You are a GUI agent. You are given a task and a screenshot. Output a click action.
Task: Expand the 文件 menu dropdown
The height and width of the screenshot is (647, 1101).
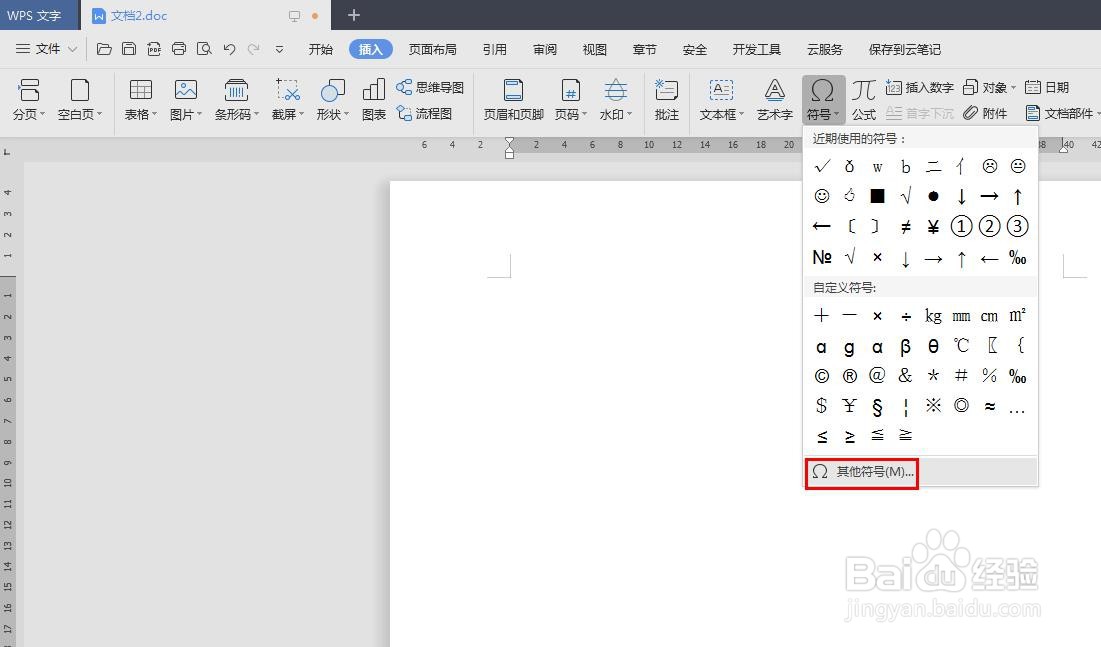tap(72, 49)
